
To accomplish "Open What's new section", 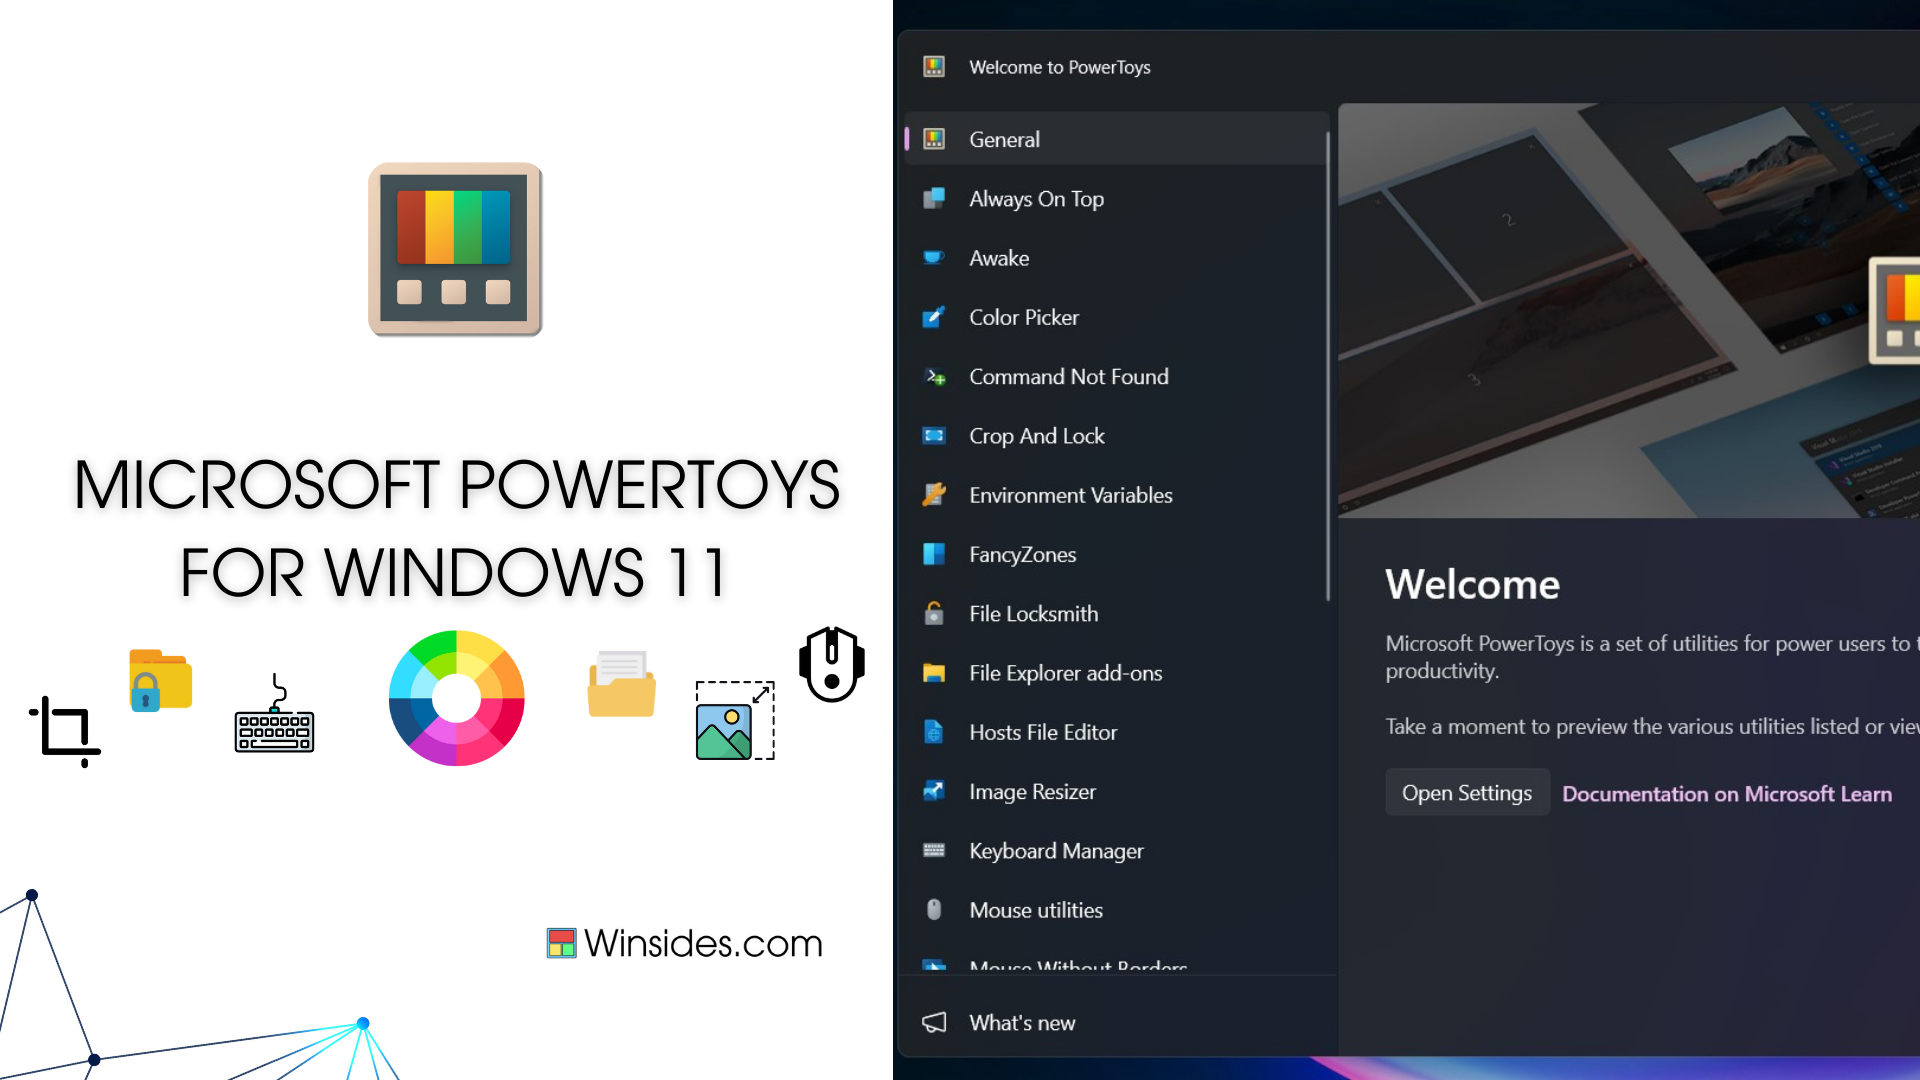I will (1023, 1022).
